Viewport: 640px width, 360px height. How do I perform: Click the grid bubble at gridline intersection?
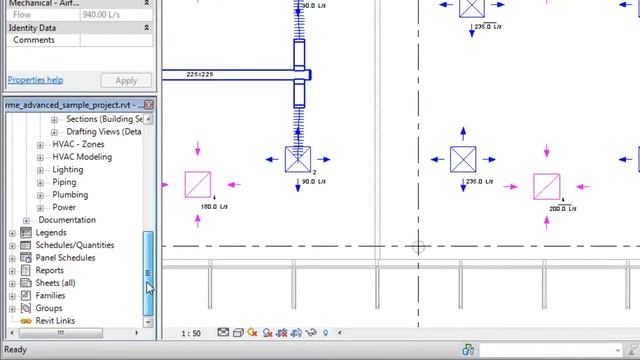[418, 247]
